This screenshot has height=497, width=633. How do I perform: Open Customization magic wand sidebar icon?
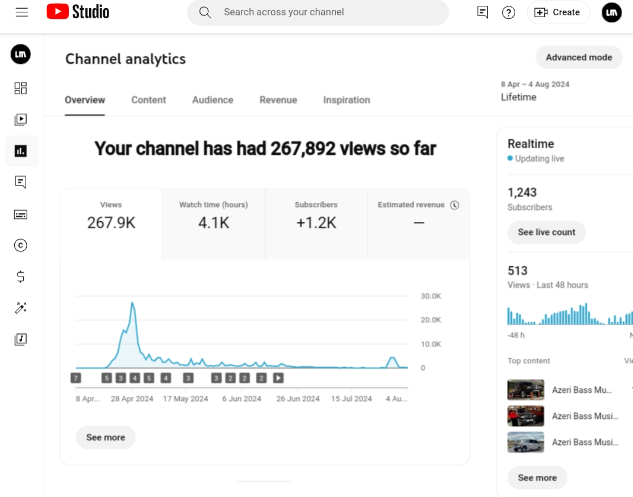21,308
